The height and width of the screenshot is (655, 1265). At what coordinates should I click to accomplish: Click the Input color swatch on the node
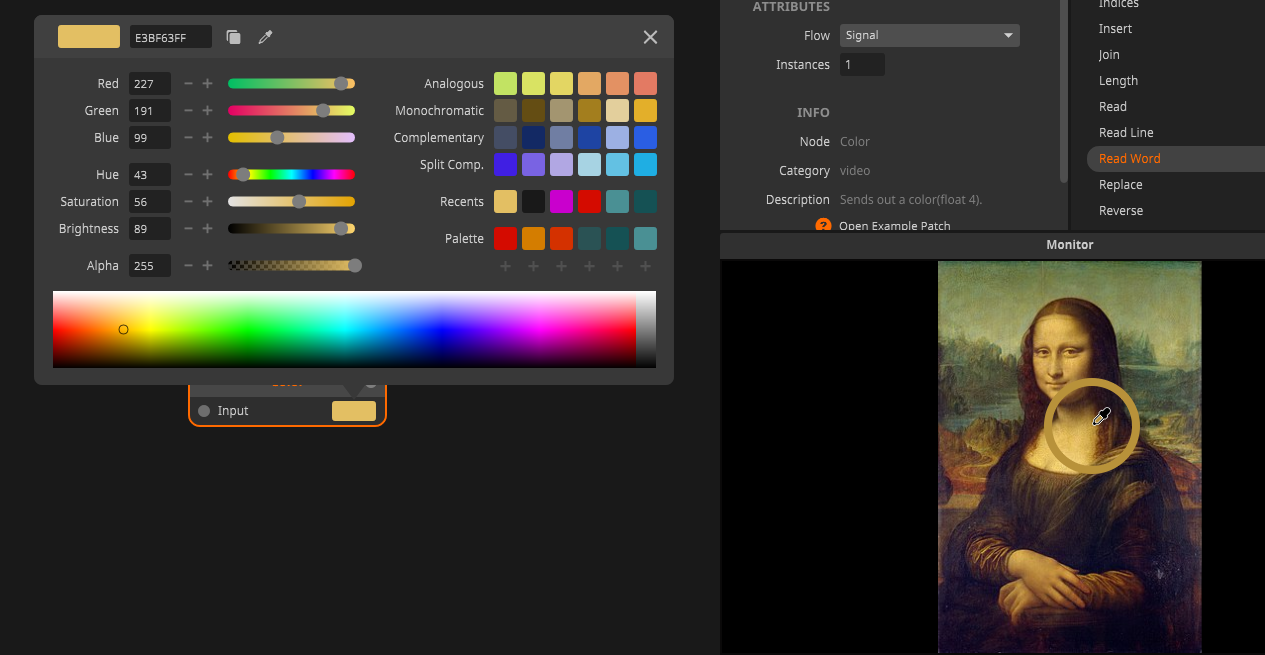pos(354,411)
